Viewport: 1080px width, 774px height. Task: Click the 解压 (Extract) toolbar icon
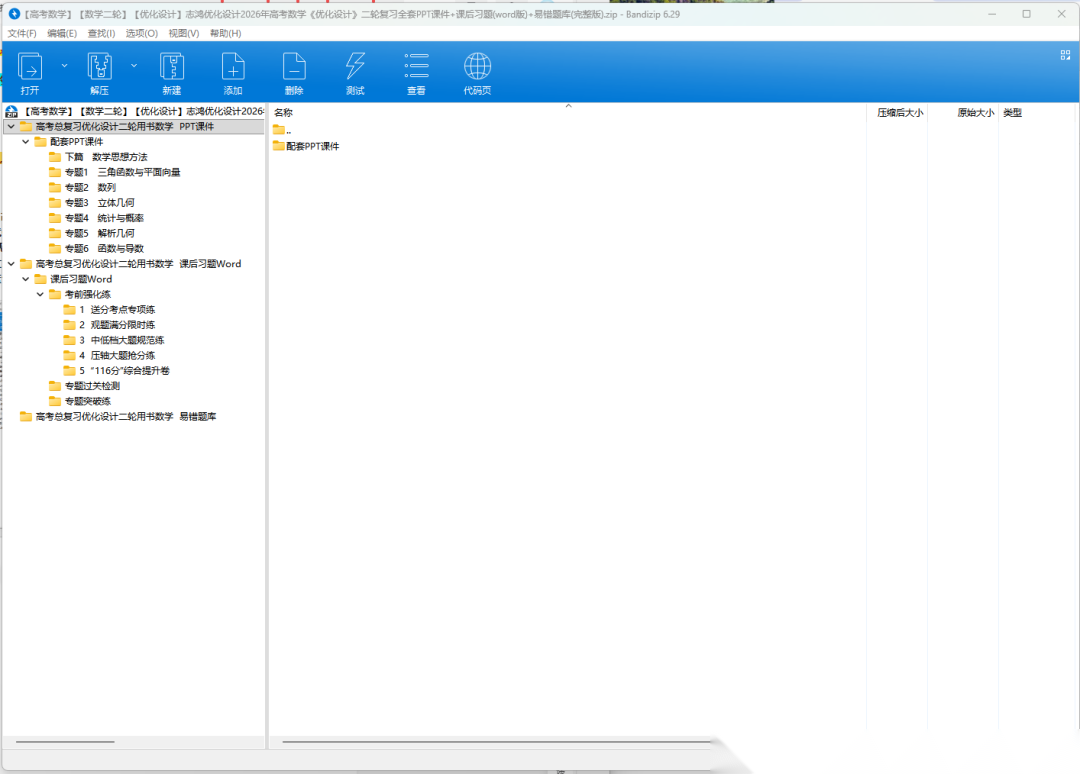(x=99, y=67)
